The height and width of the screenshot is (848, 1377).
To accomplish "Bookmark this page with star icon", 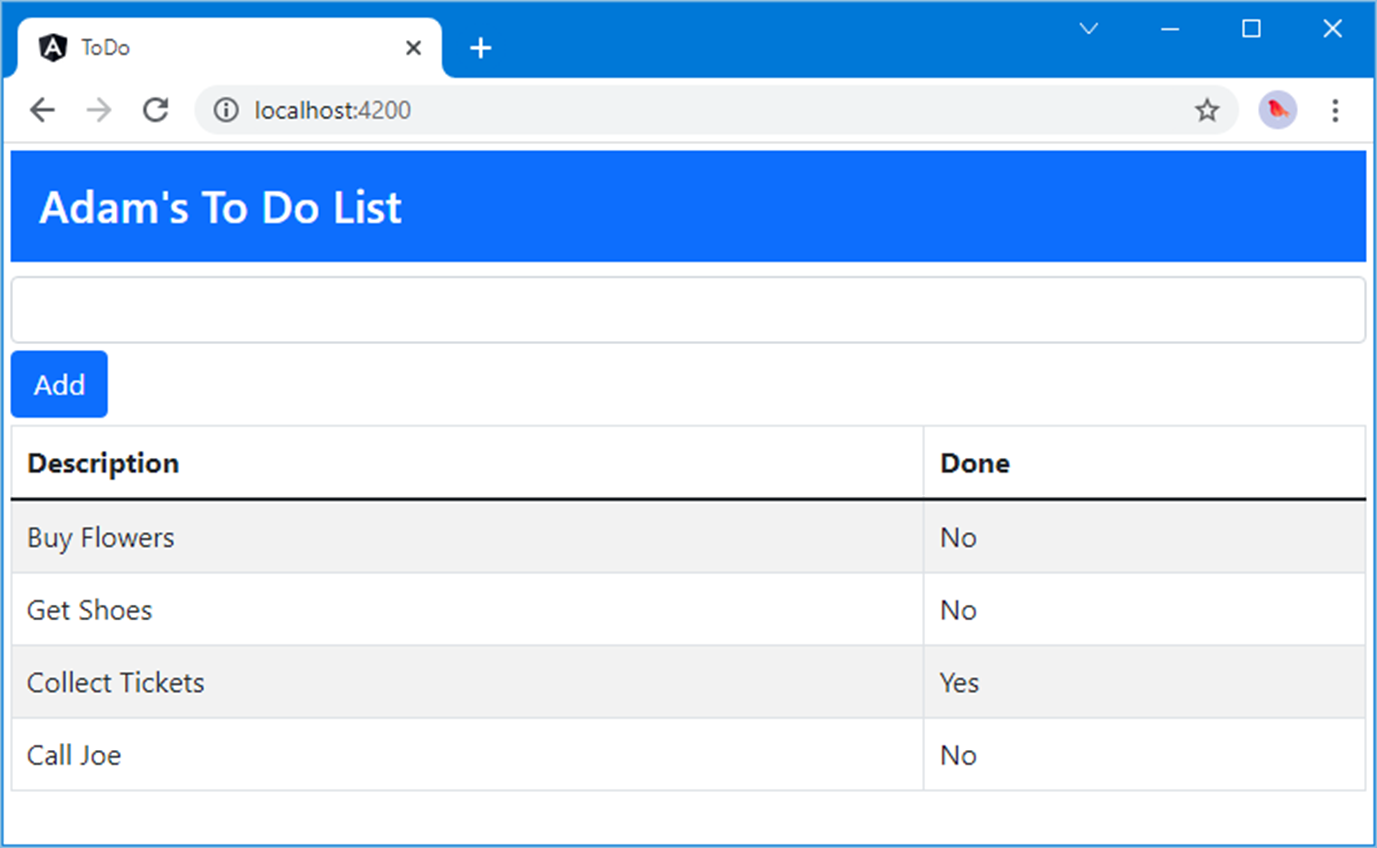I will (1207, 110).
